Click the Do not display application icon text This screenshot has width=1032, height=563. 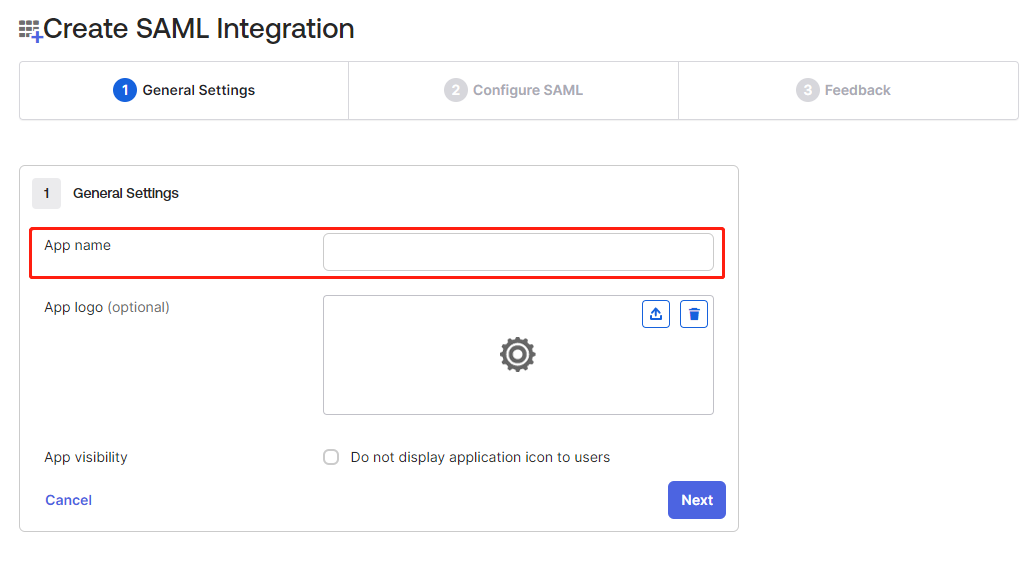click(480, 457)
